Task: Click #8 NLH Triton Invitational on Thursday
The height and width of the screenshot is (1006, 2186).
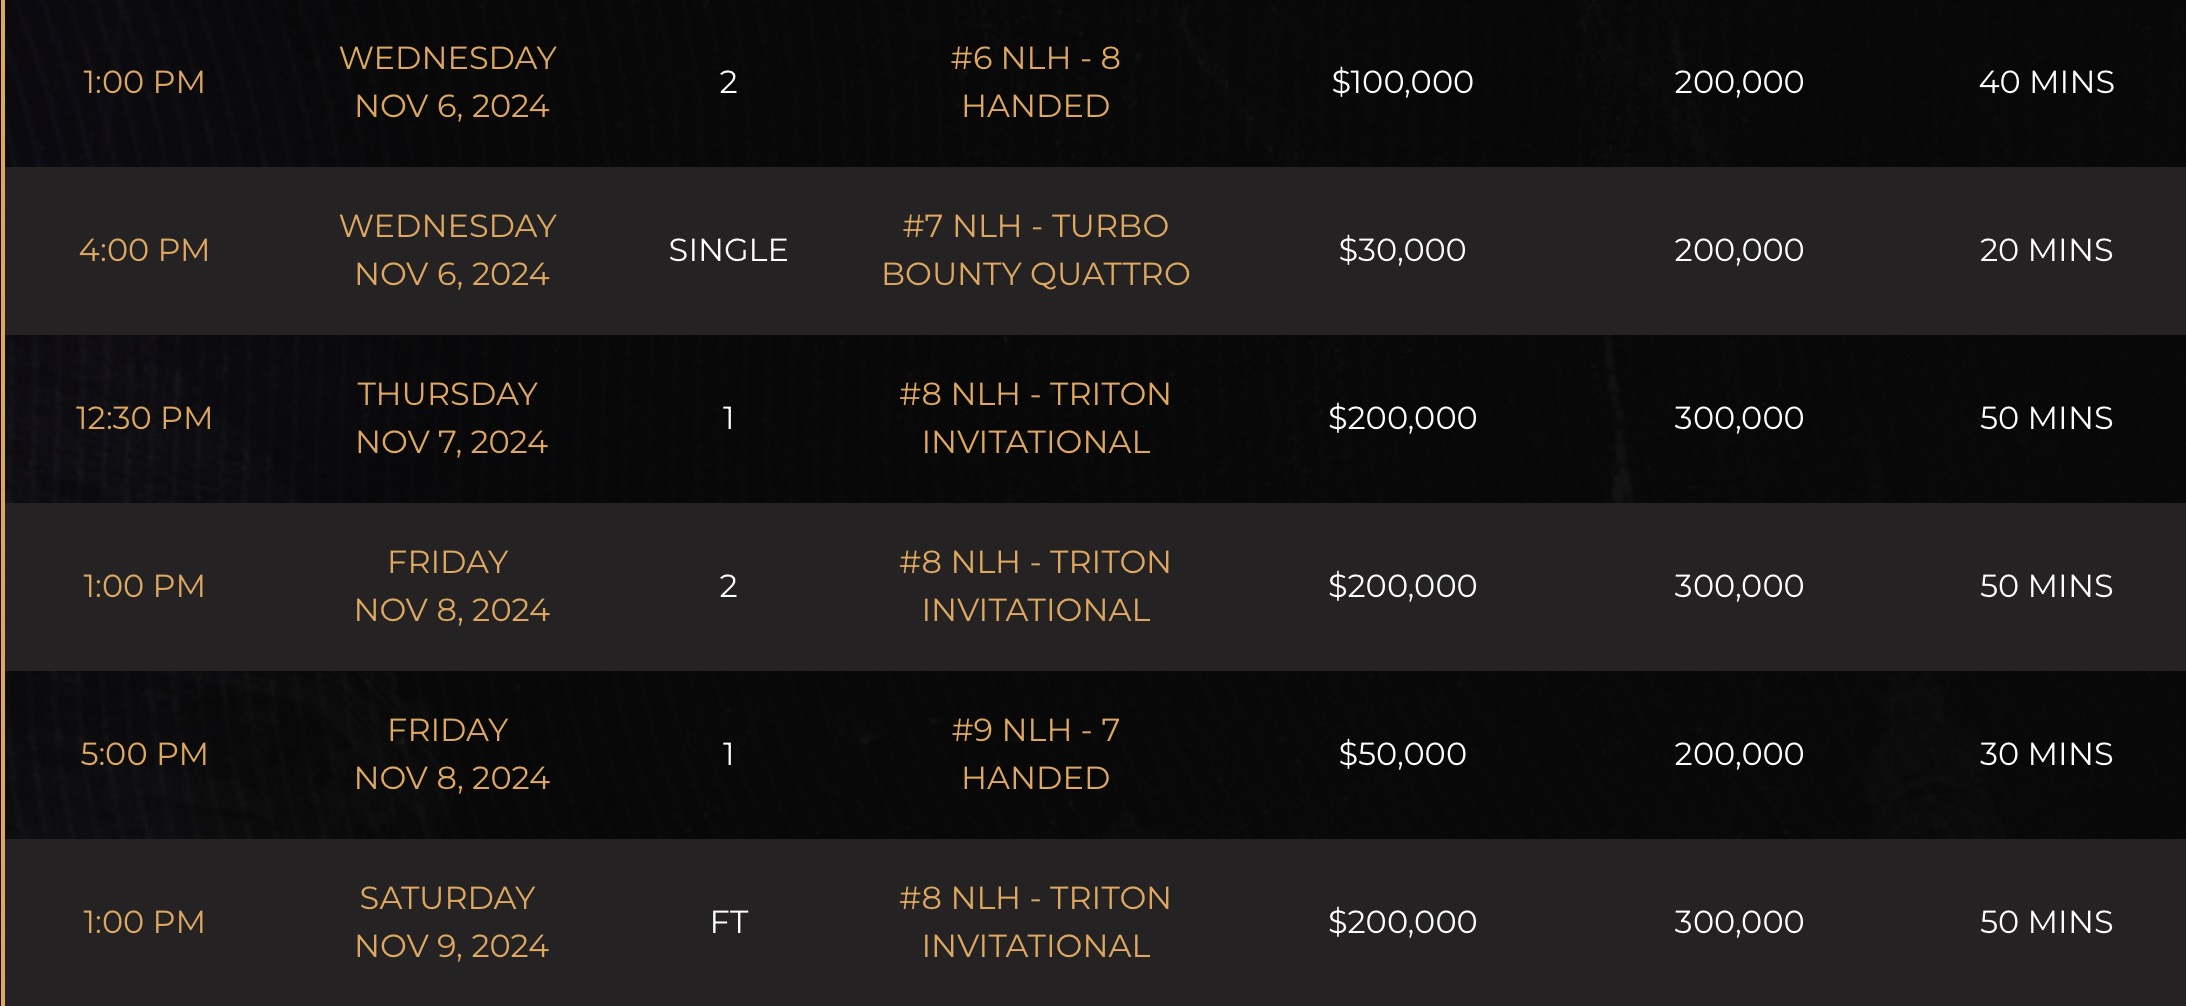Action: [x=1035, y=418]
